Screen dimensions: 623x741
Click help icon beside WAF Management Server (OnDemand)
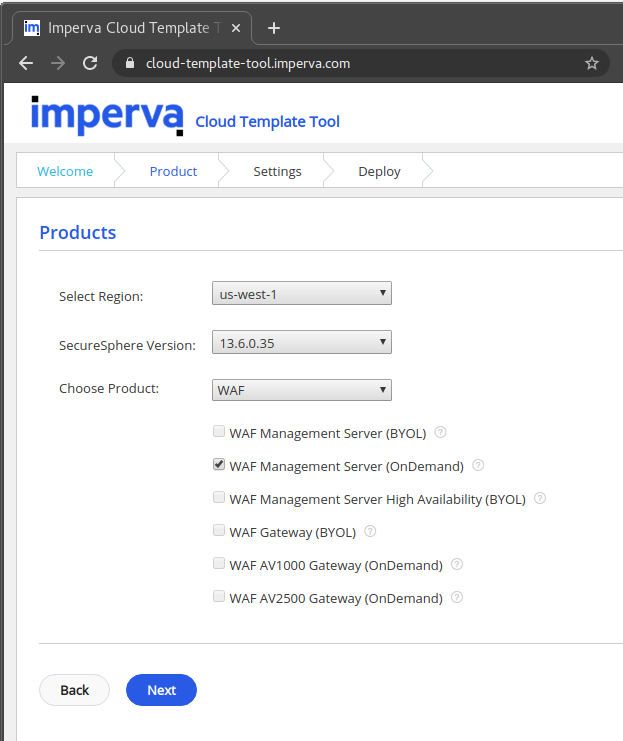tap(478, 465)
